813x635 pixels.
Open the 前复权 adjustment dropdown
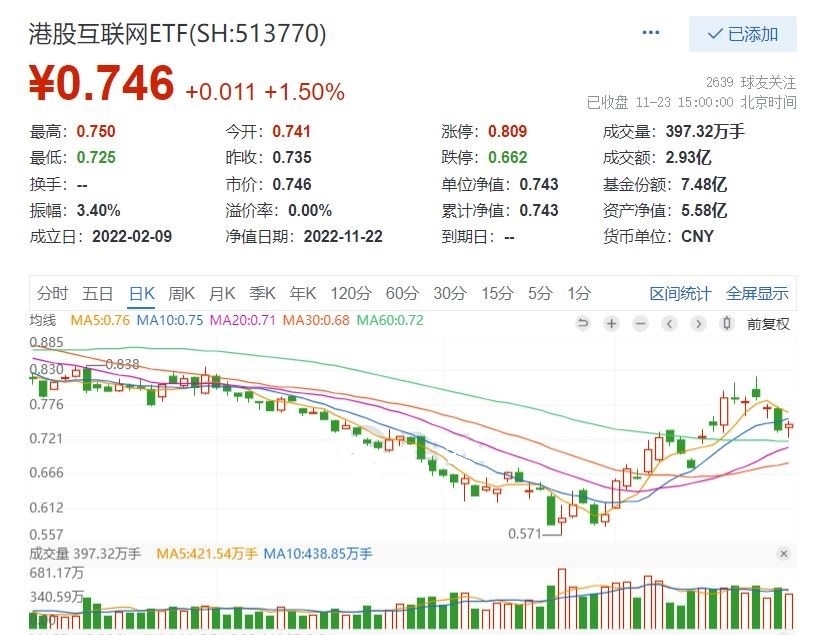(x=768, y=323)
